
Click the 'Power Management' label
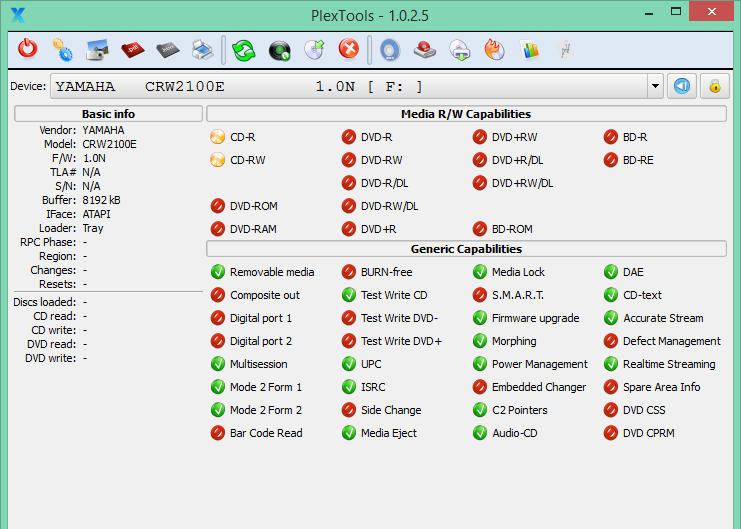(x=540, y=364)
